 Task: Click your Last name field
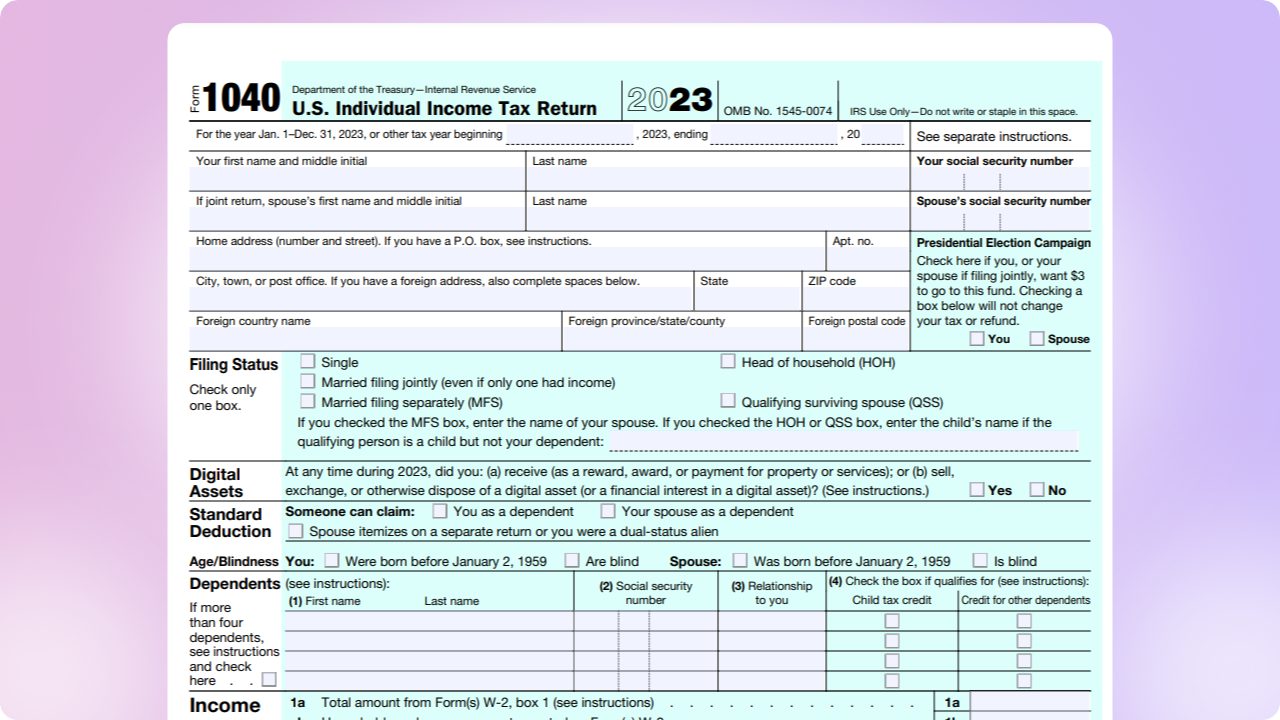point(718,180)
